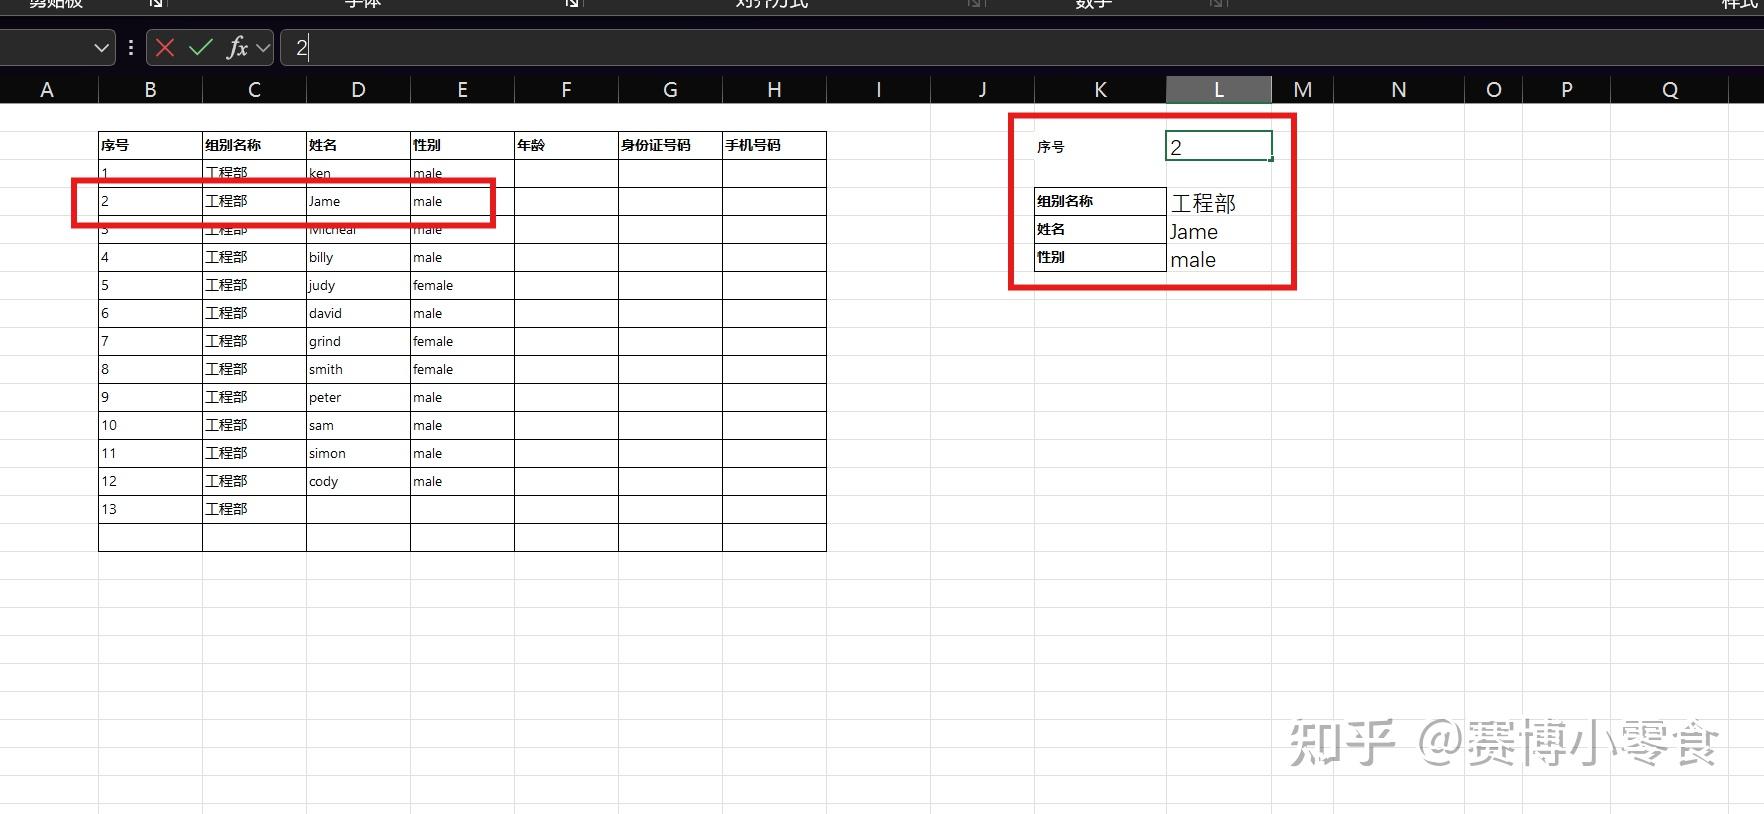The width and height of the screenshot is (1764, 814).
Task: Select the name cell grind
Action: 358,341
